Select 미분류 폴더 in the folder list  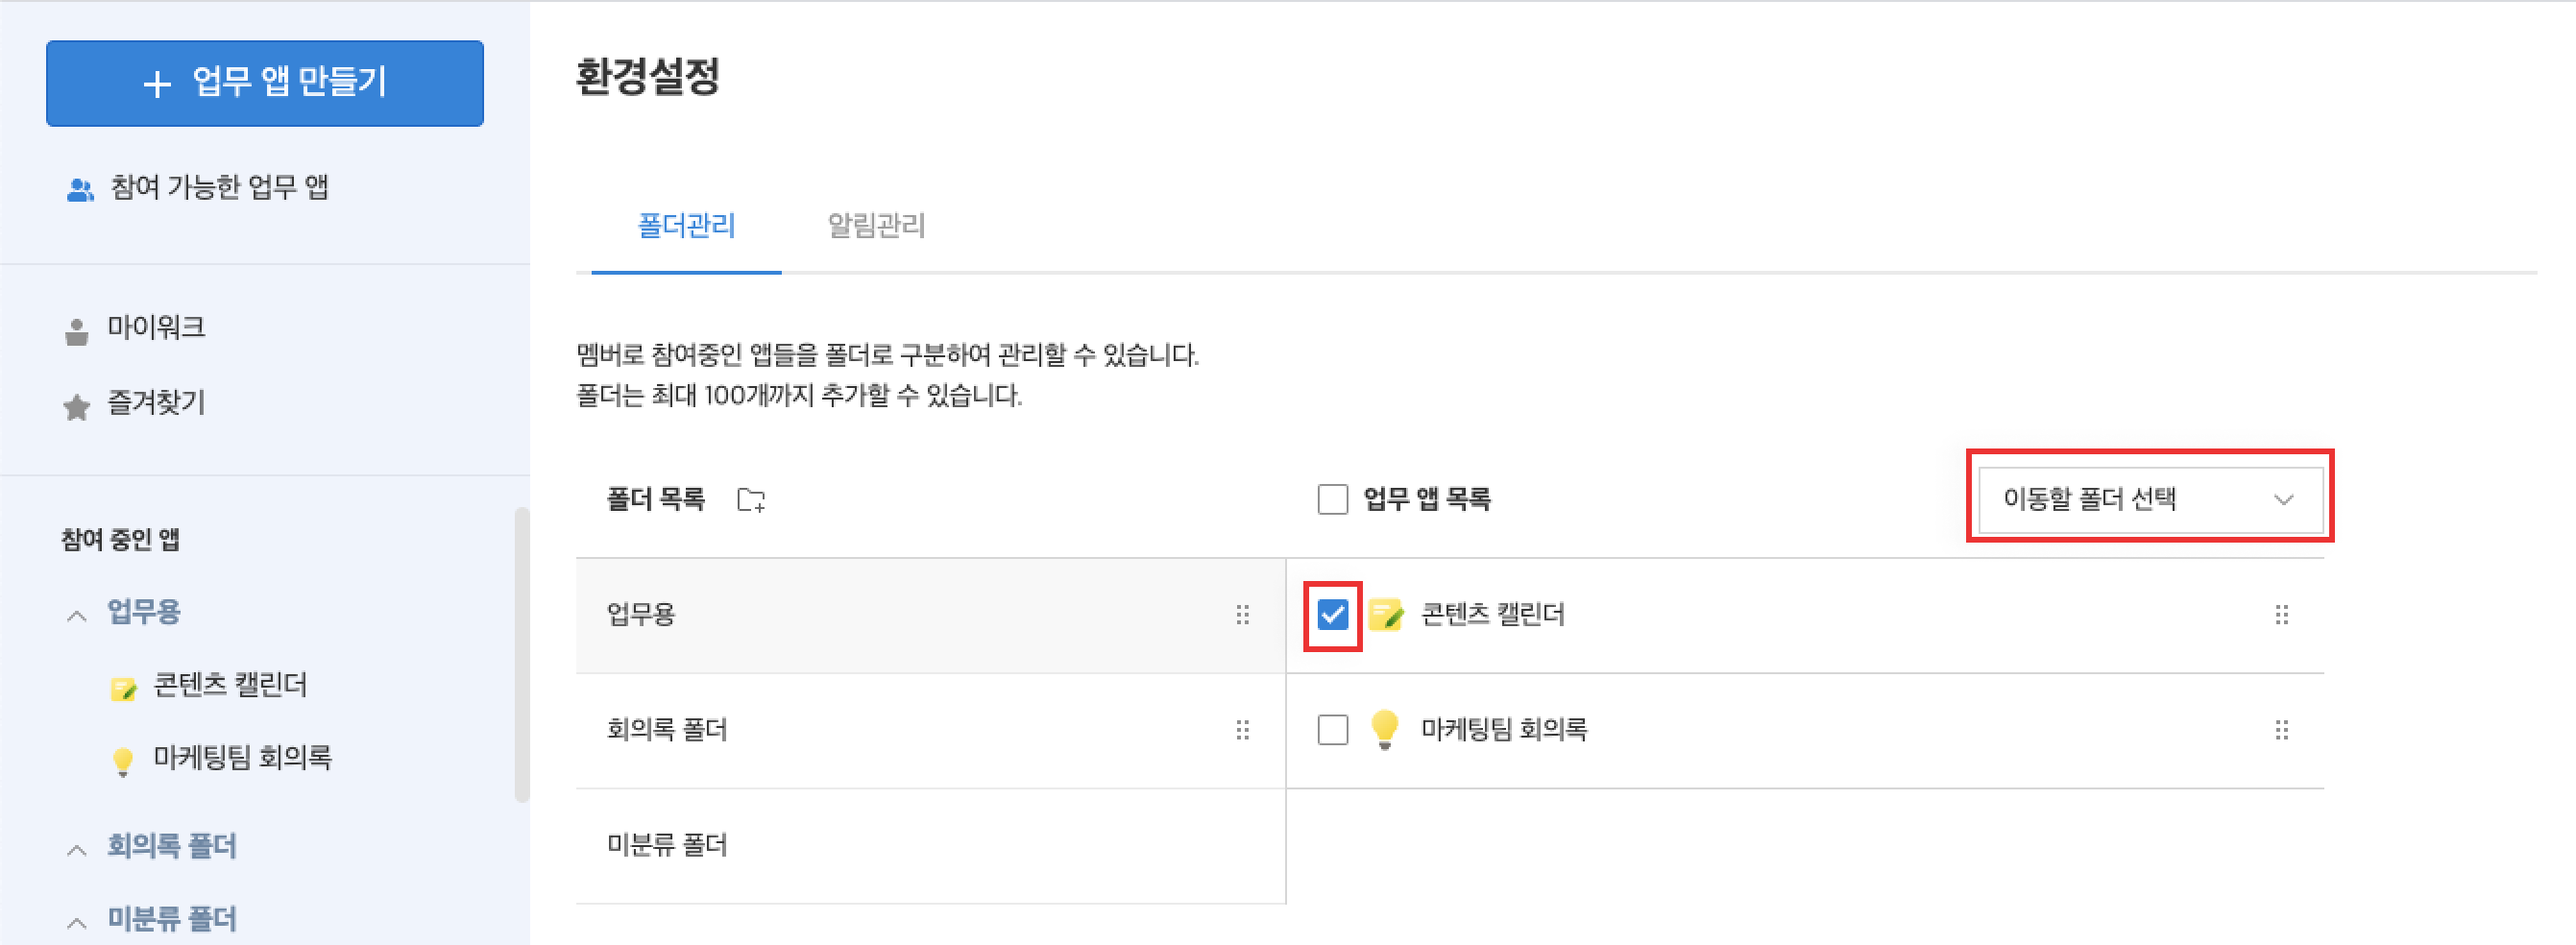click(667, 846)
